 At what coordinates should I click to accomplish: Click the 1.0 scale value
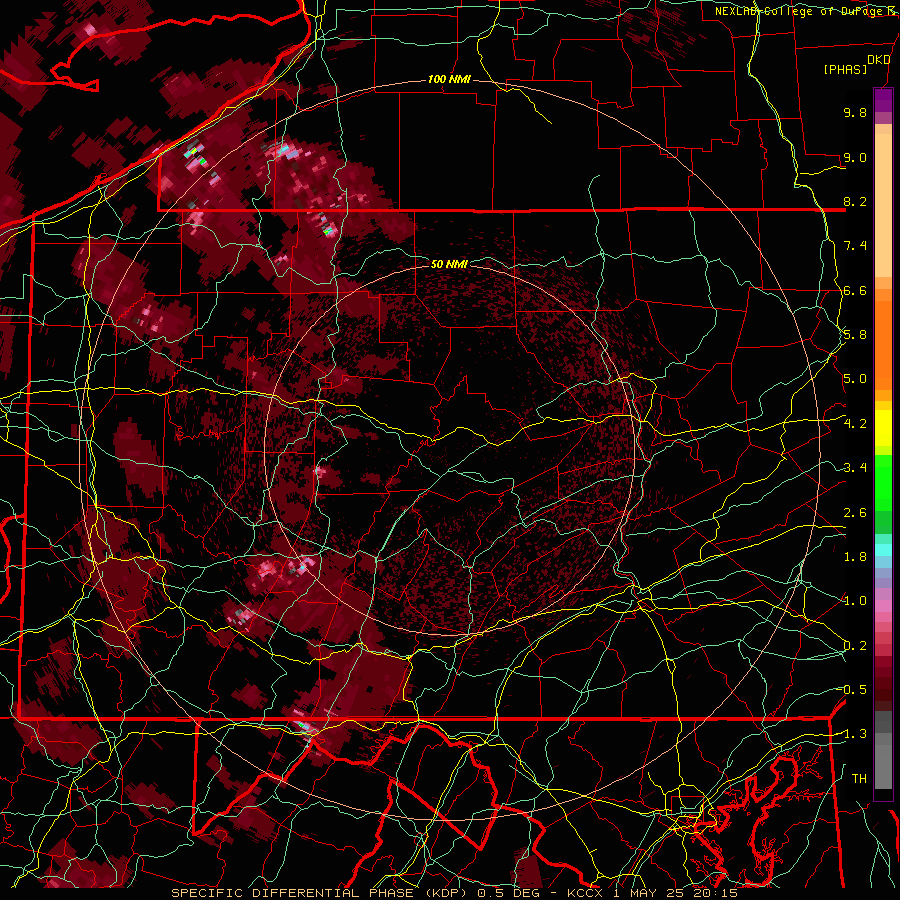coord(855,602)
